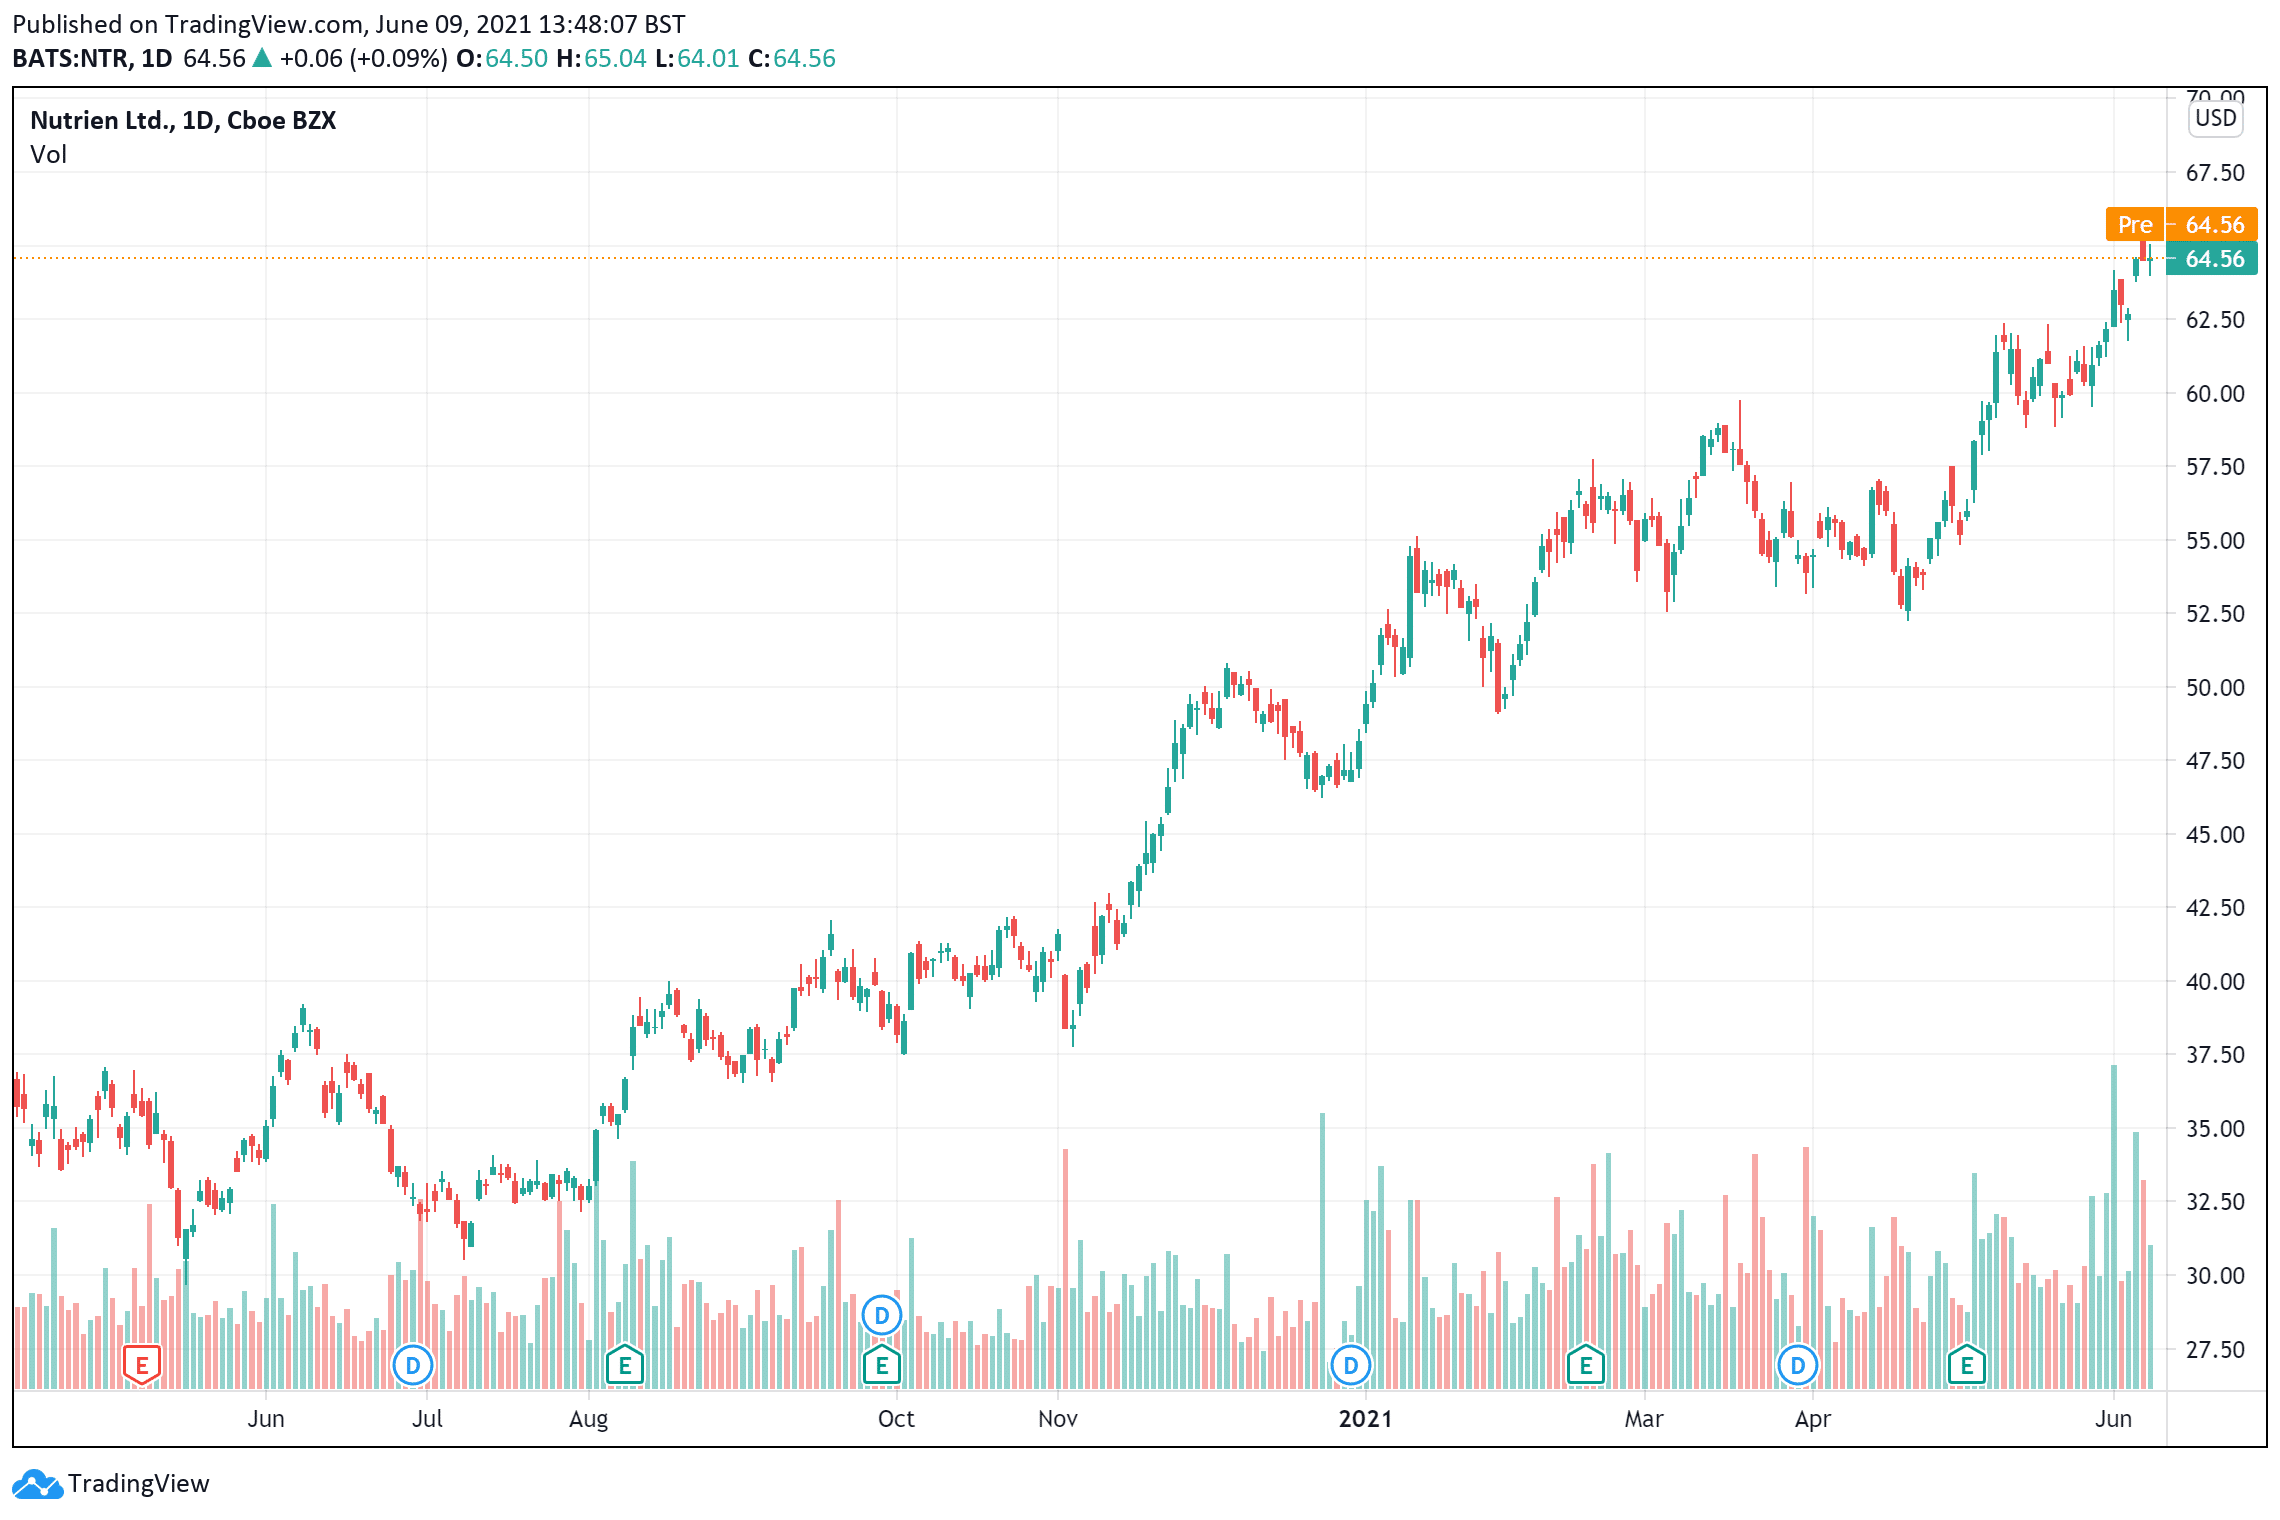
Task: Click the high value H:65.04
Action: click(602, 59)
